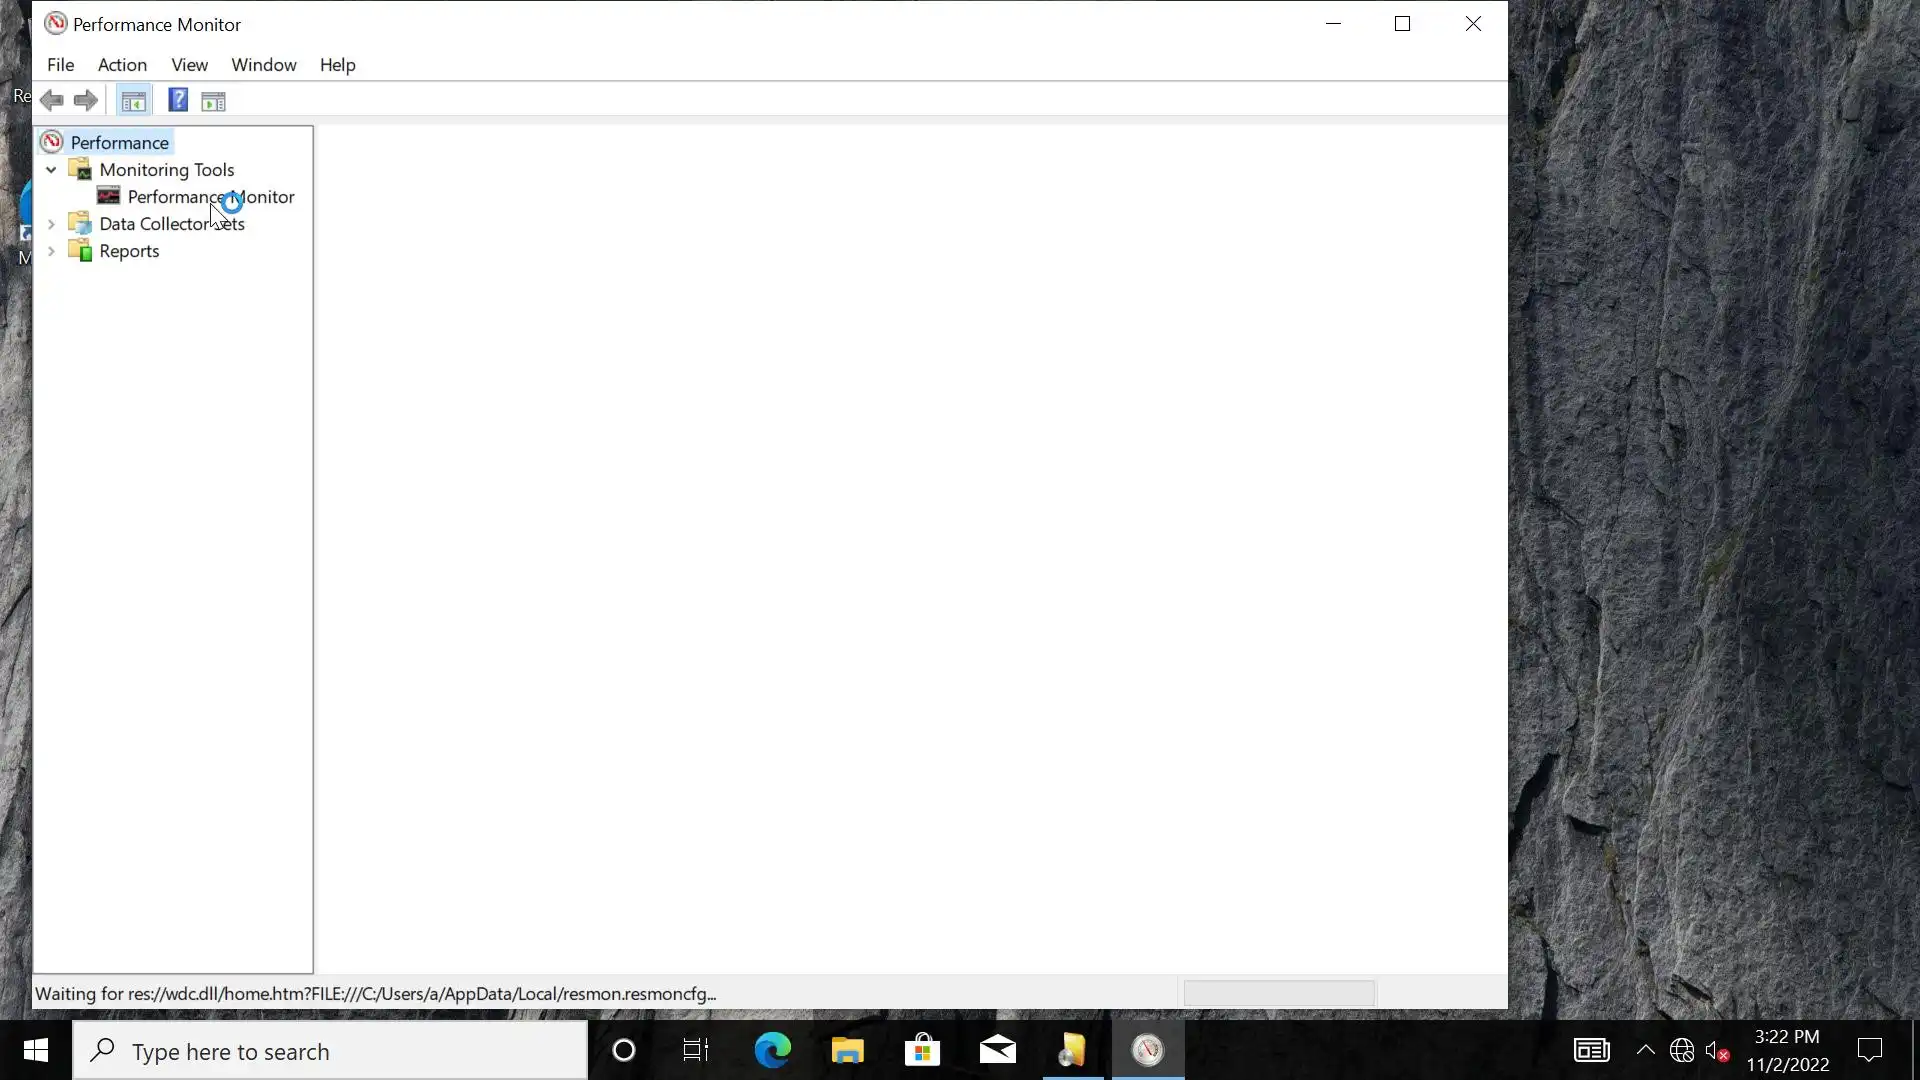Collapse the Monitoring Tools node
Image resolution: width=1920 pixels, height=1080 pixels.
51,170
